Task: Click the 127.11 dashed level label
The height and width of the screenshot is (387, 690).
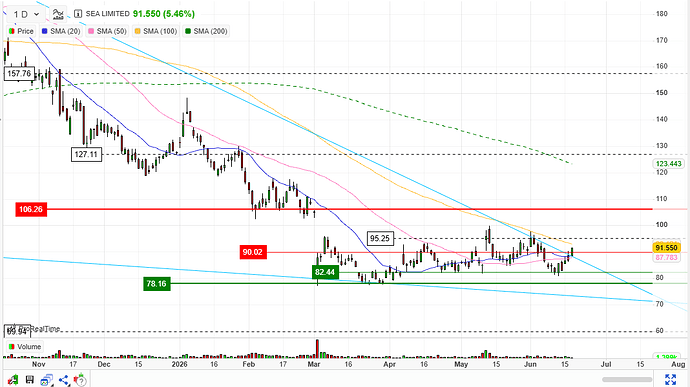Action: [x=86, y=155]
